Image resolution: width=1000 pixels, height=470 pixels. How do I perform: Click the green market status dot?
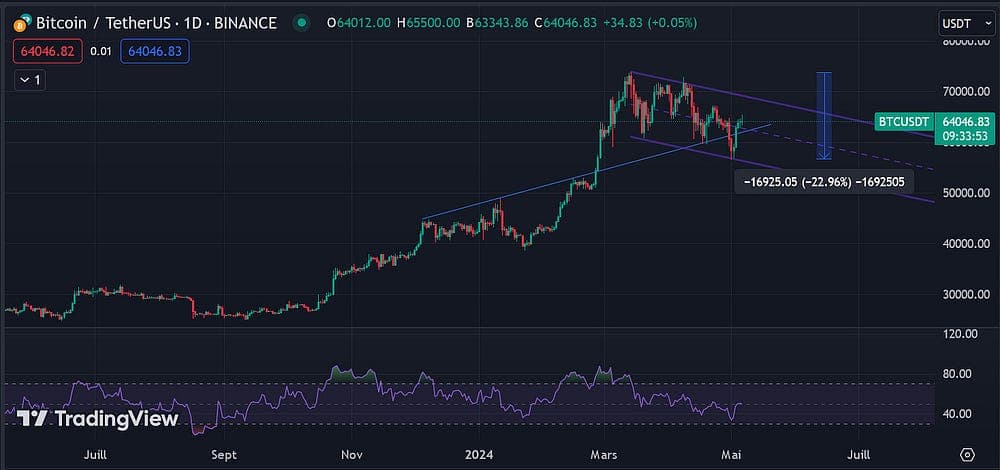coord(302,24)
